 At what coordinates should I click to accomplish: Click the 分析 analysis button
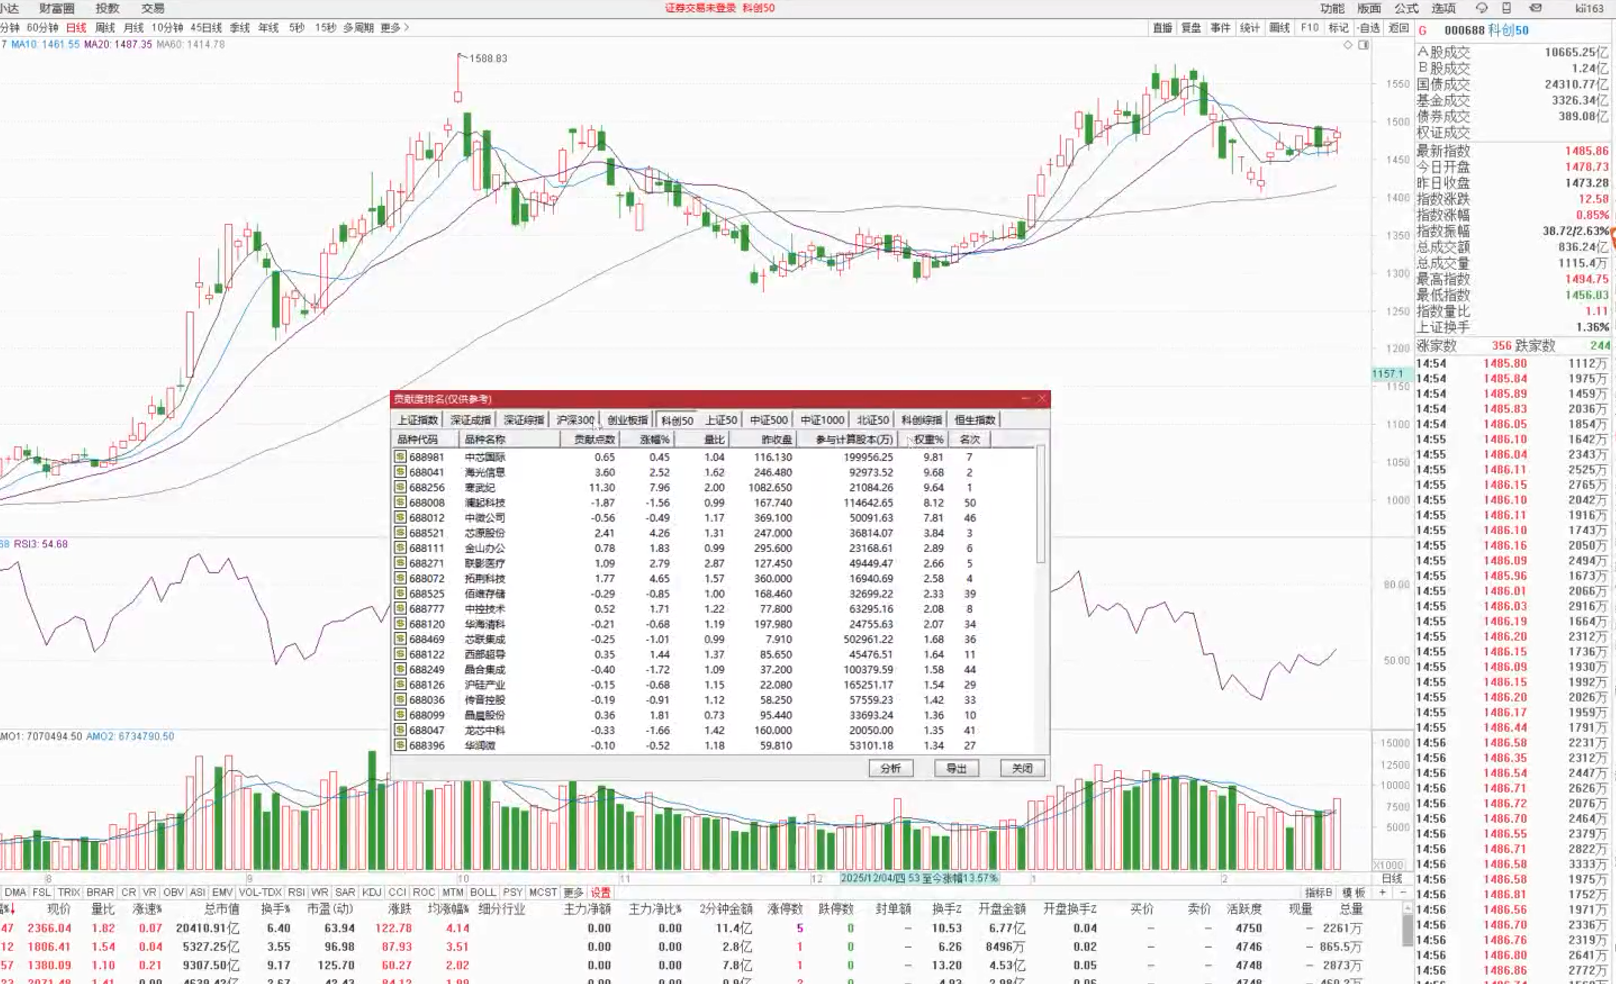point(890,768)
